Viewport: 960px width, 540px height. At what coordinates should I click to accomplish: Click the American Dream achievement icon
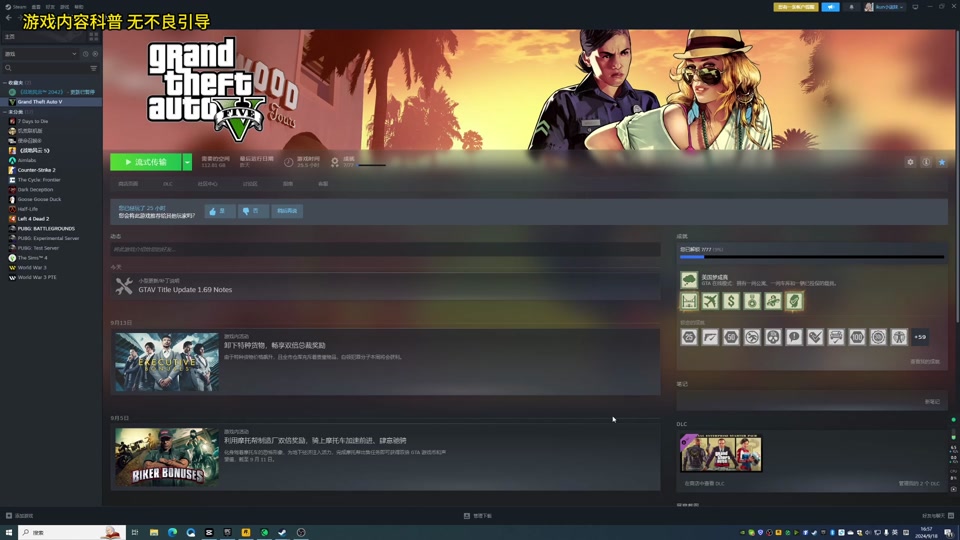tap(689, 280)
